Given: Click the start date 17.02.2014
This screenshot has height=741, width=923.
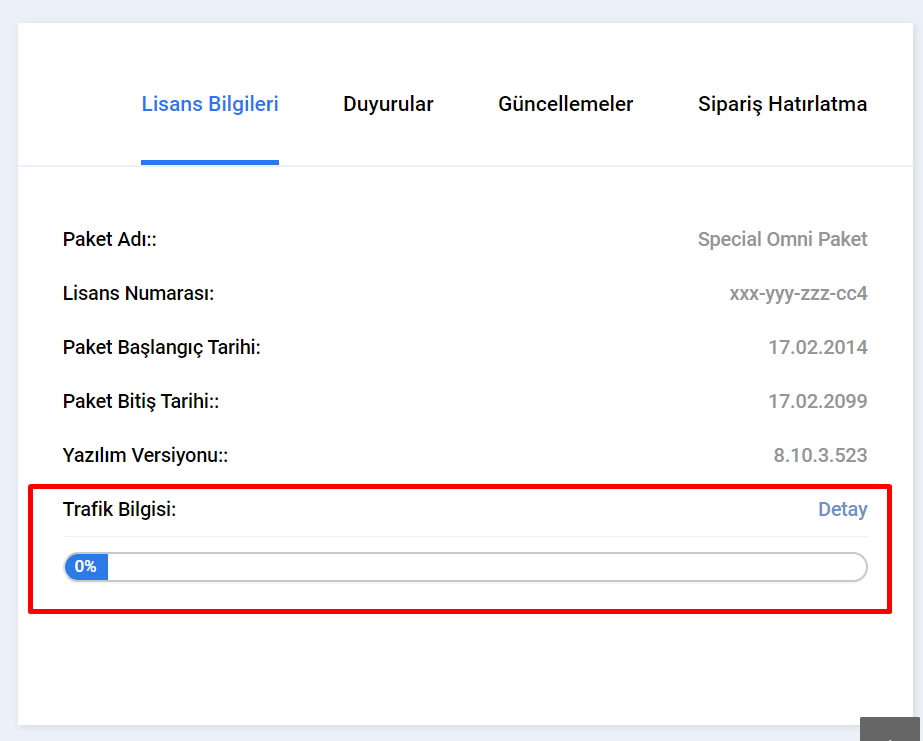Looking at the screenshot, I should (x=818, y=347).
